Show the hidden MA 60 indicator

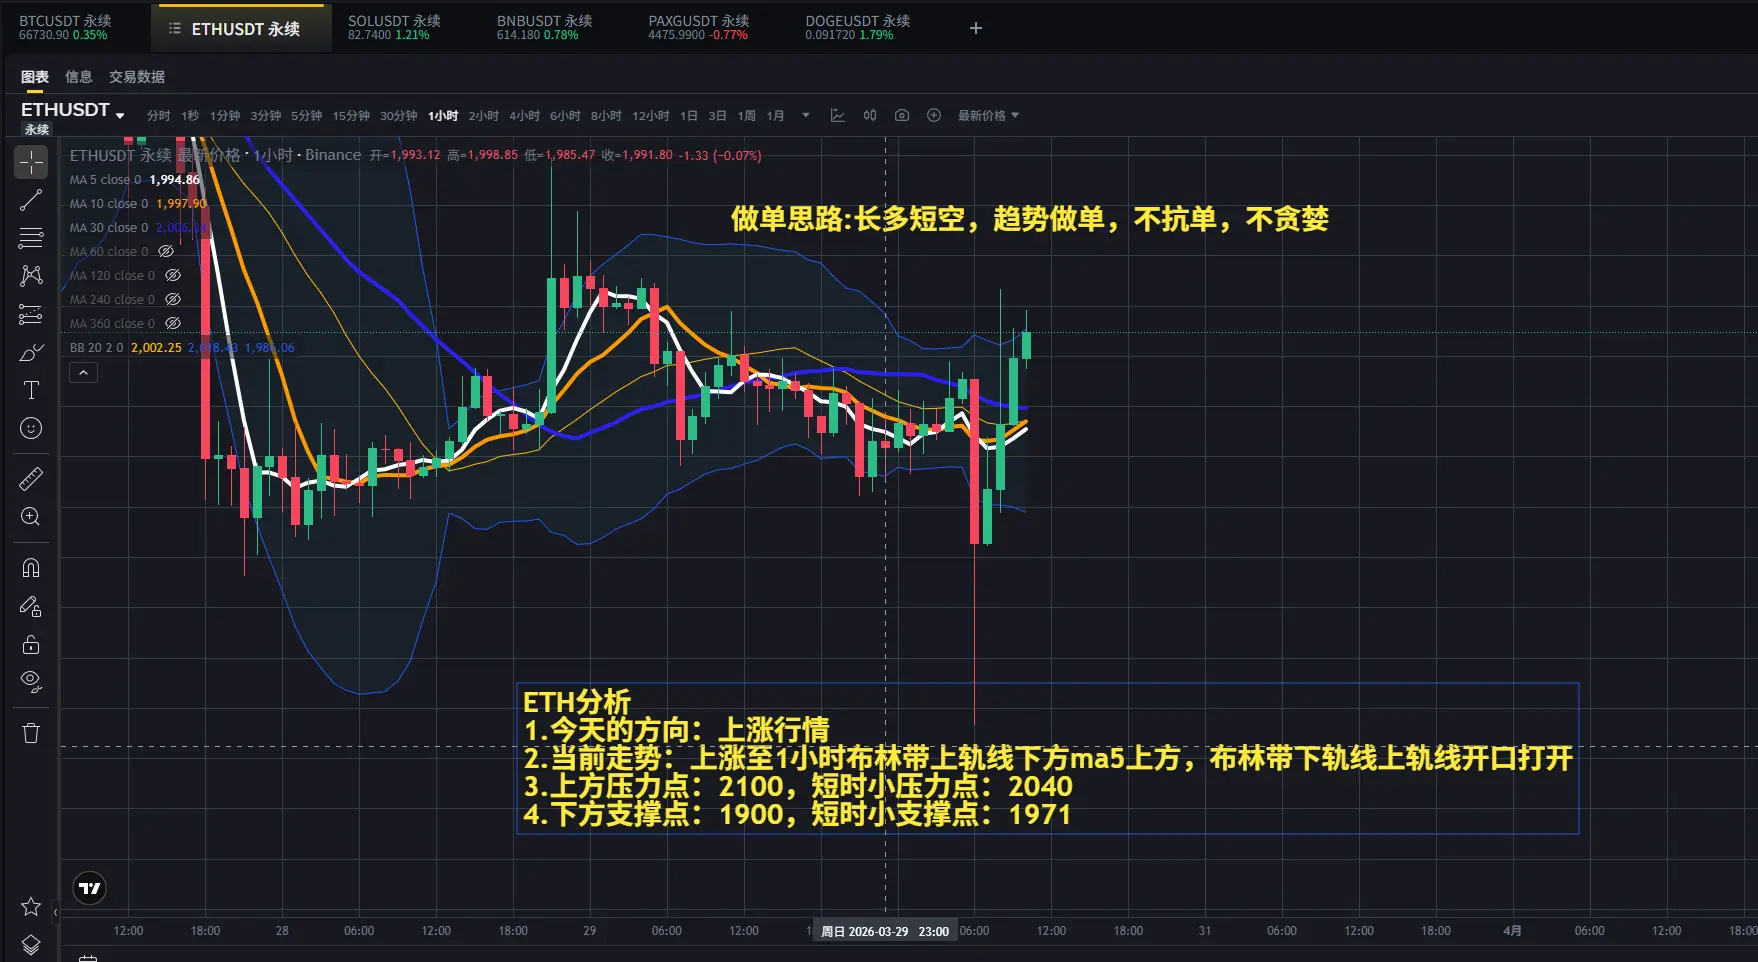166,252
